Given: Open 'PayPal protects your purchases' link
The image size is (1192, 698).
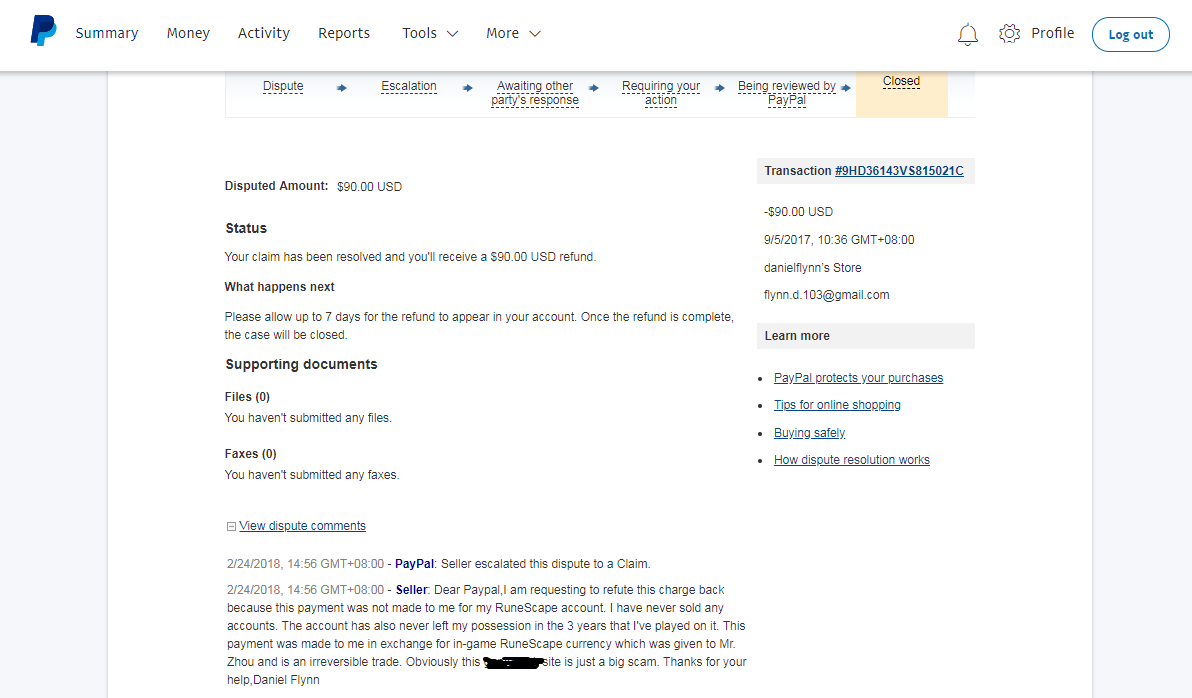Looking at the screenshot, I should 858,378.
